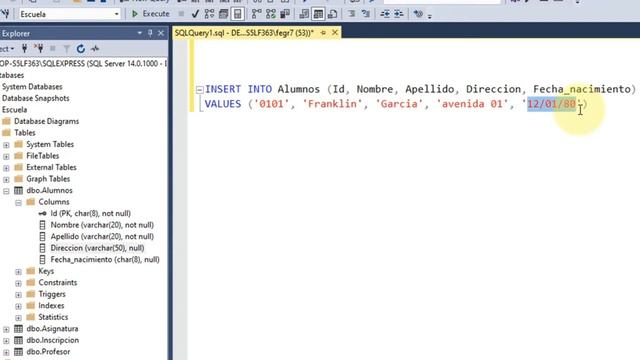
Task: Click the Alumnos table name in the query
Action: click(299, 89)
